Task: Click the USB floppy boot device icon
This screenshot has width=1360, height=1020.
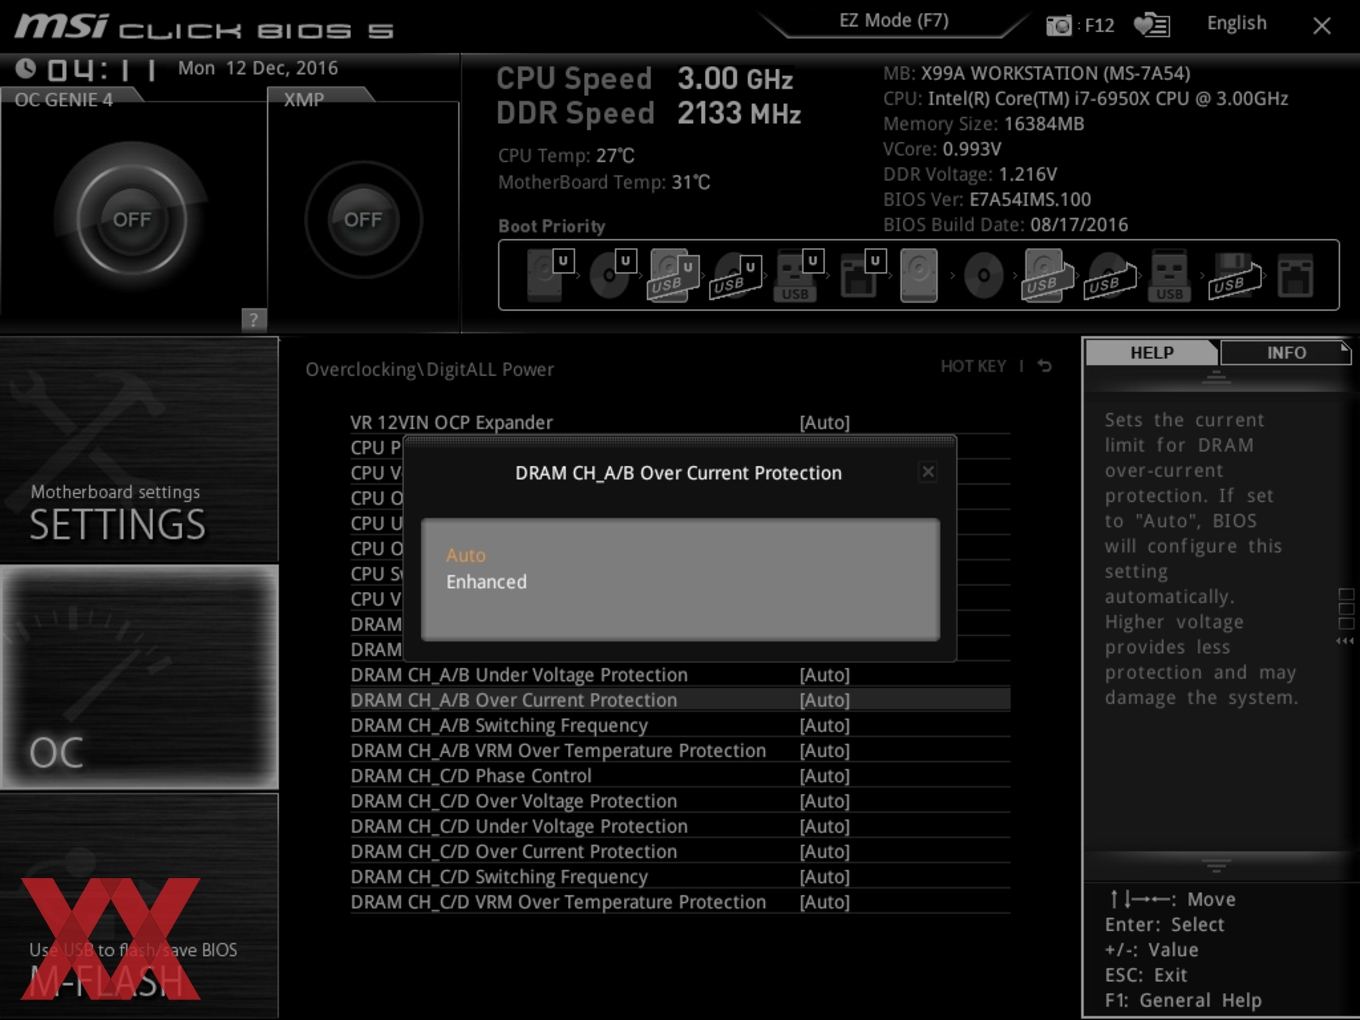Action: 1233,275
